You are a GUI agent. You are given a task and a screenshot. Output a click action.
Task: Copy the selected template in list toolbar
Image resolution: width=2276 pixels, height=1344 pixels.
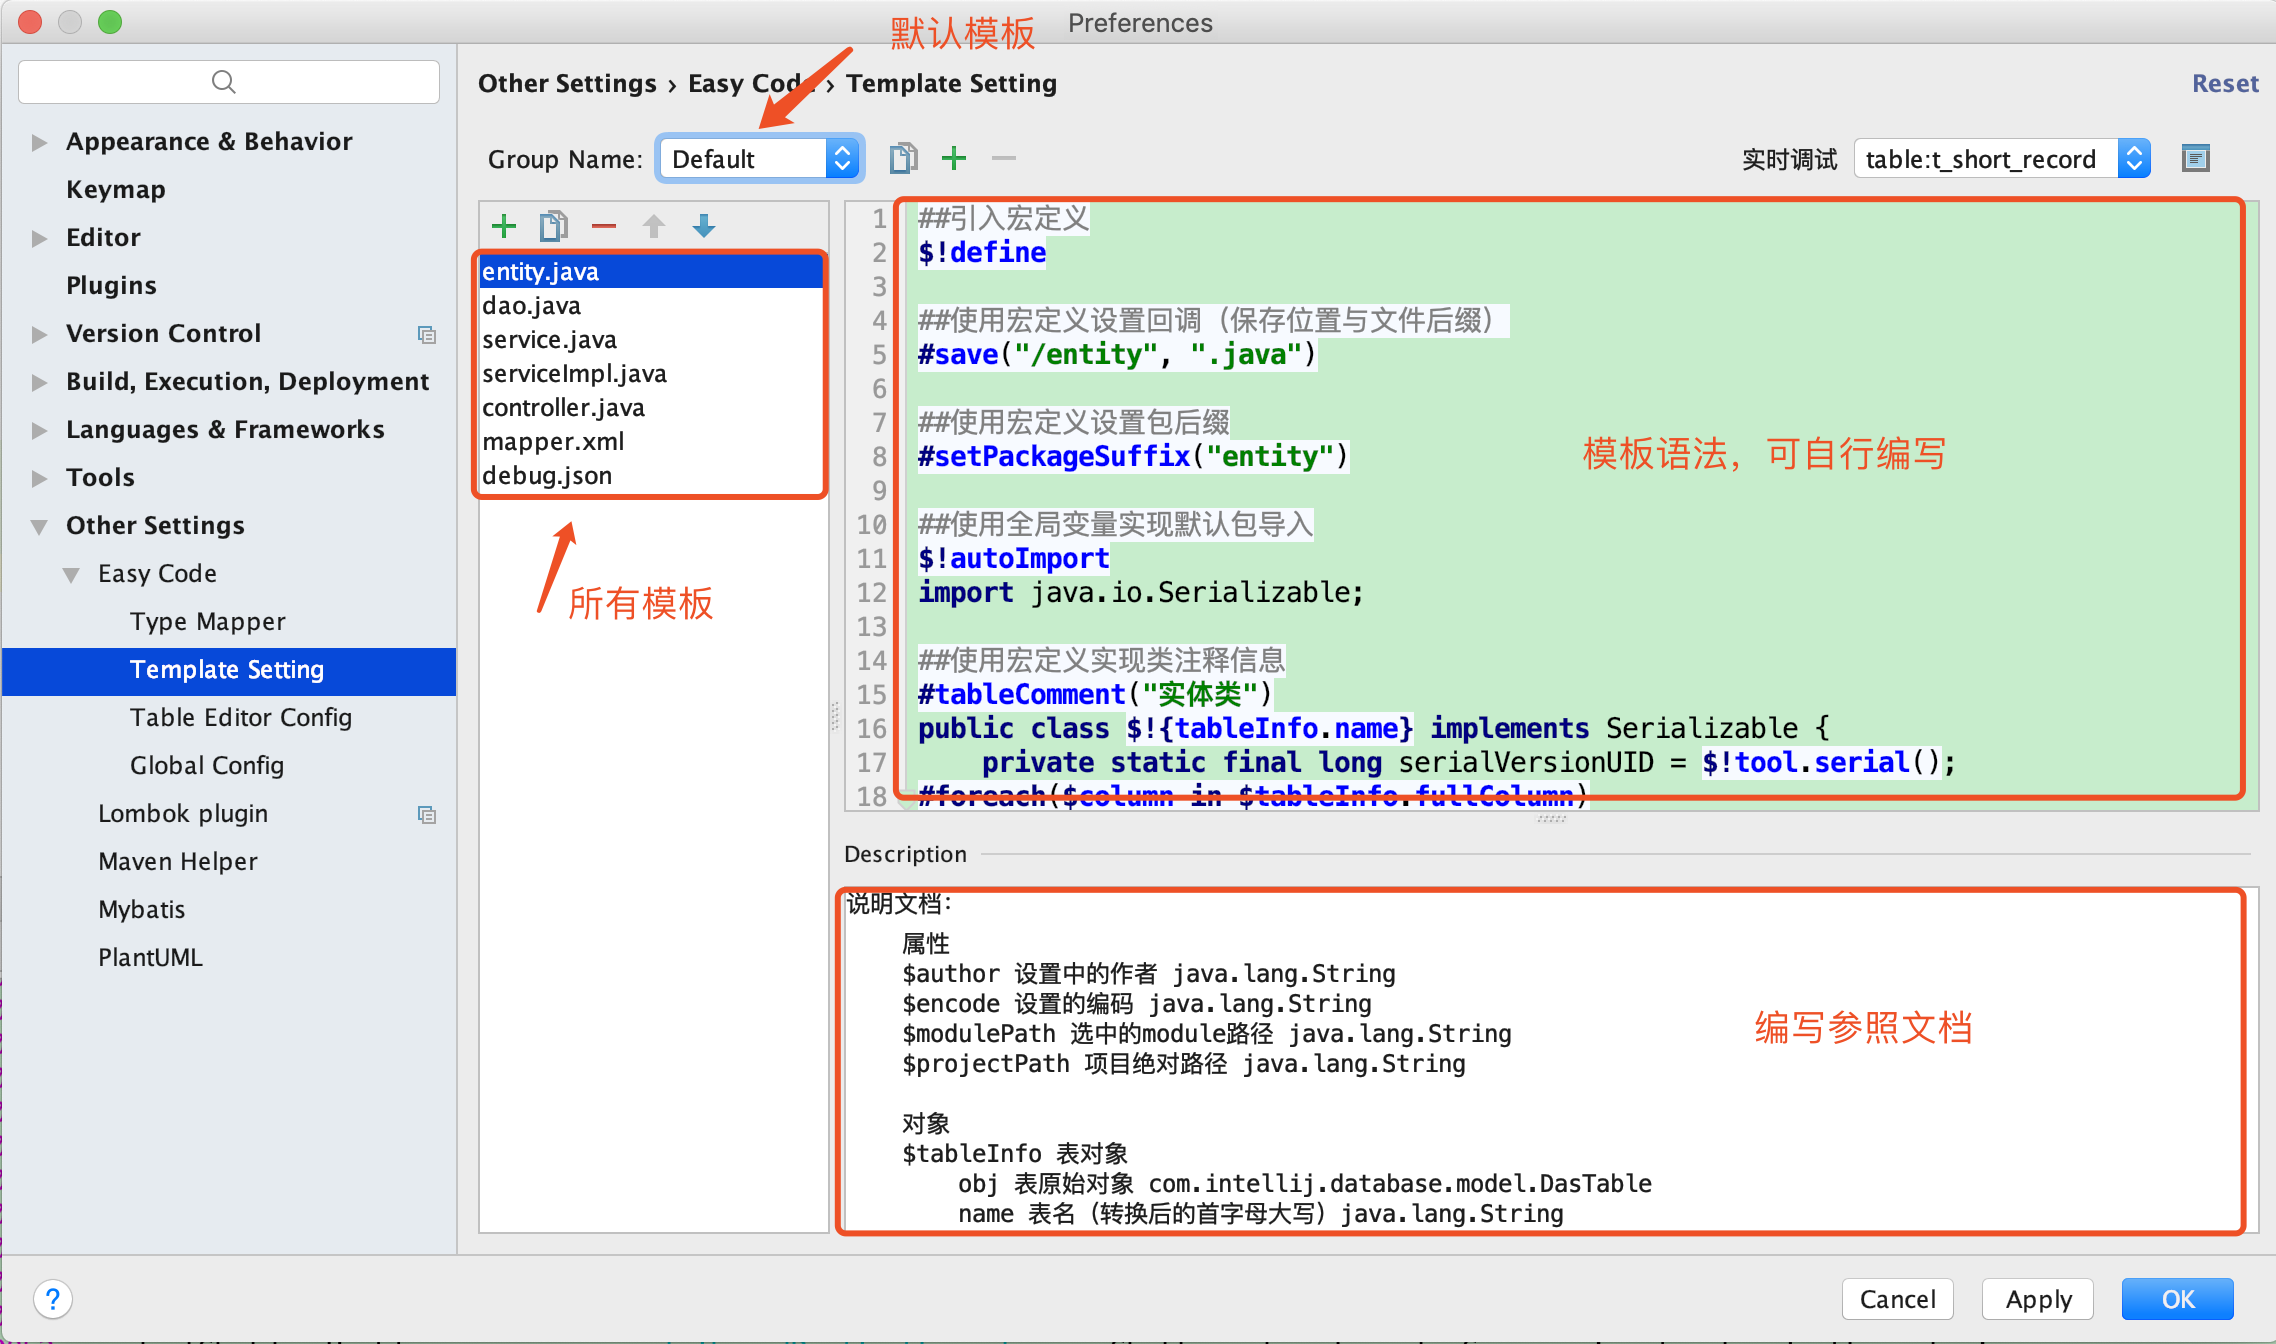click(553, 226)
